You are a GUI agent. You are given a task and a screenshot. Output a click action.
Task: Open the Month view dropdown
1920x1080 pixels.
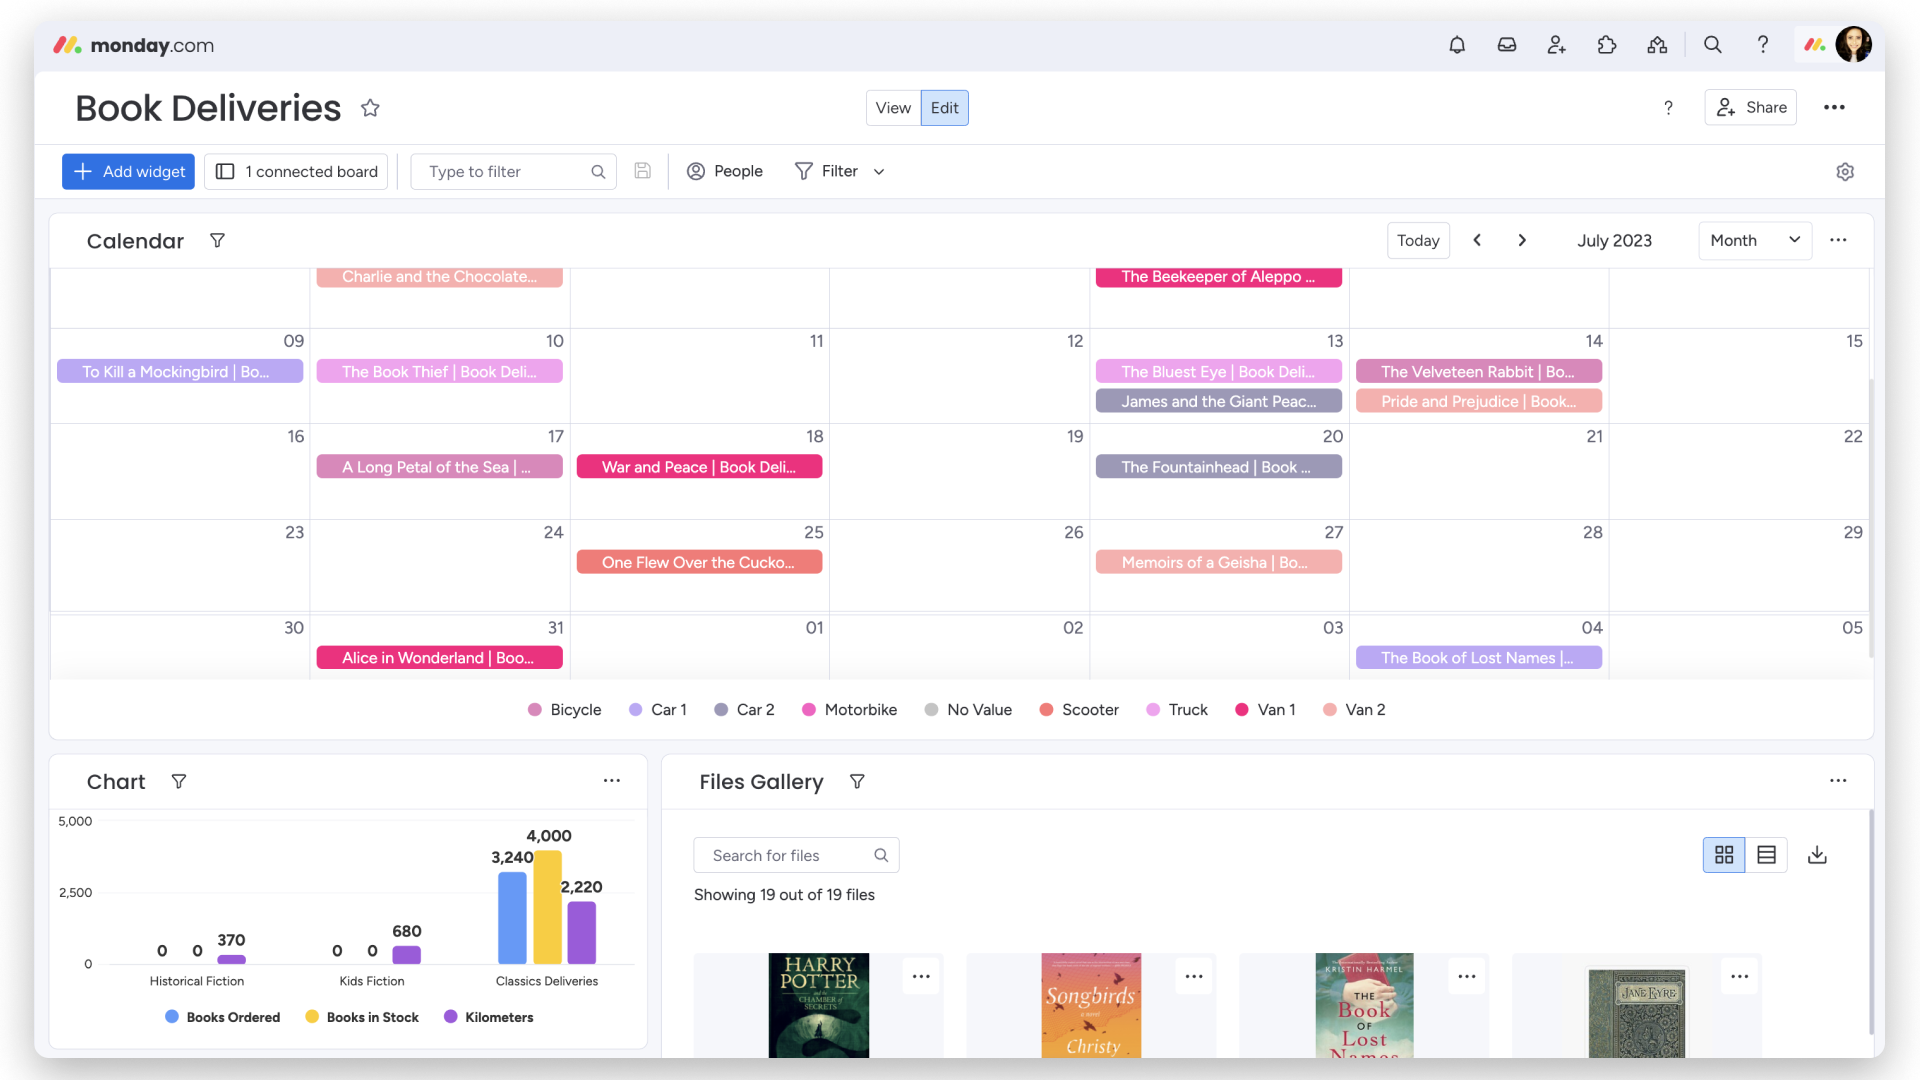(x=1754, y=240)
